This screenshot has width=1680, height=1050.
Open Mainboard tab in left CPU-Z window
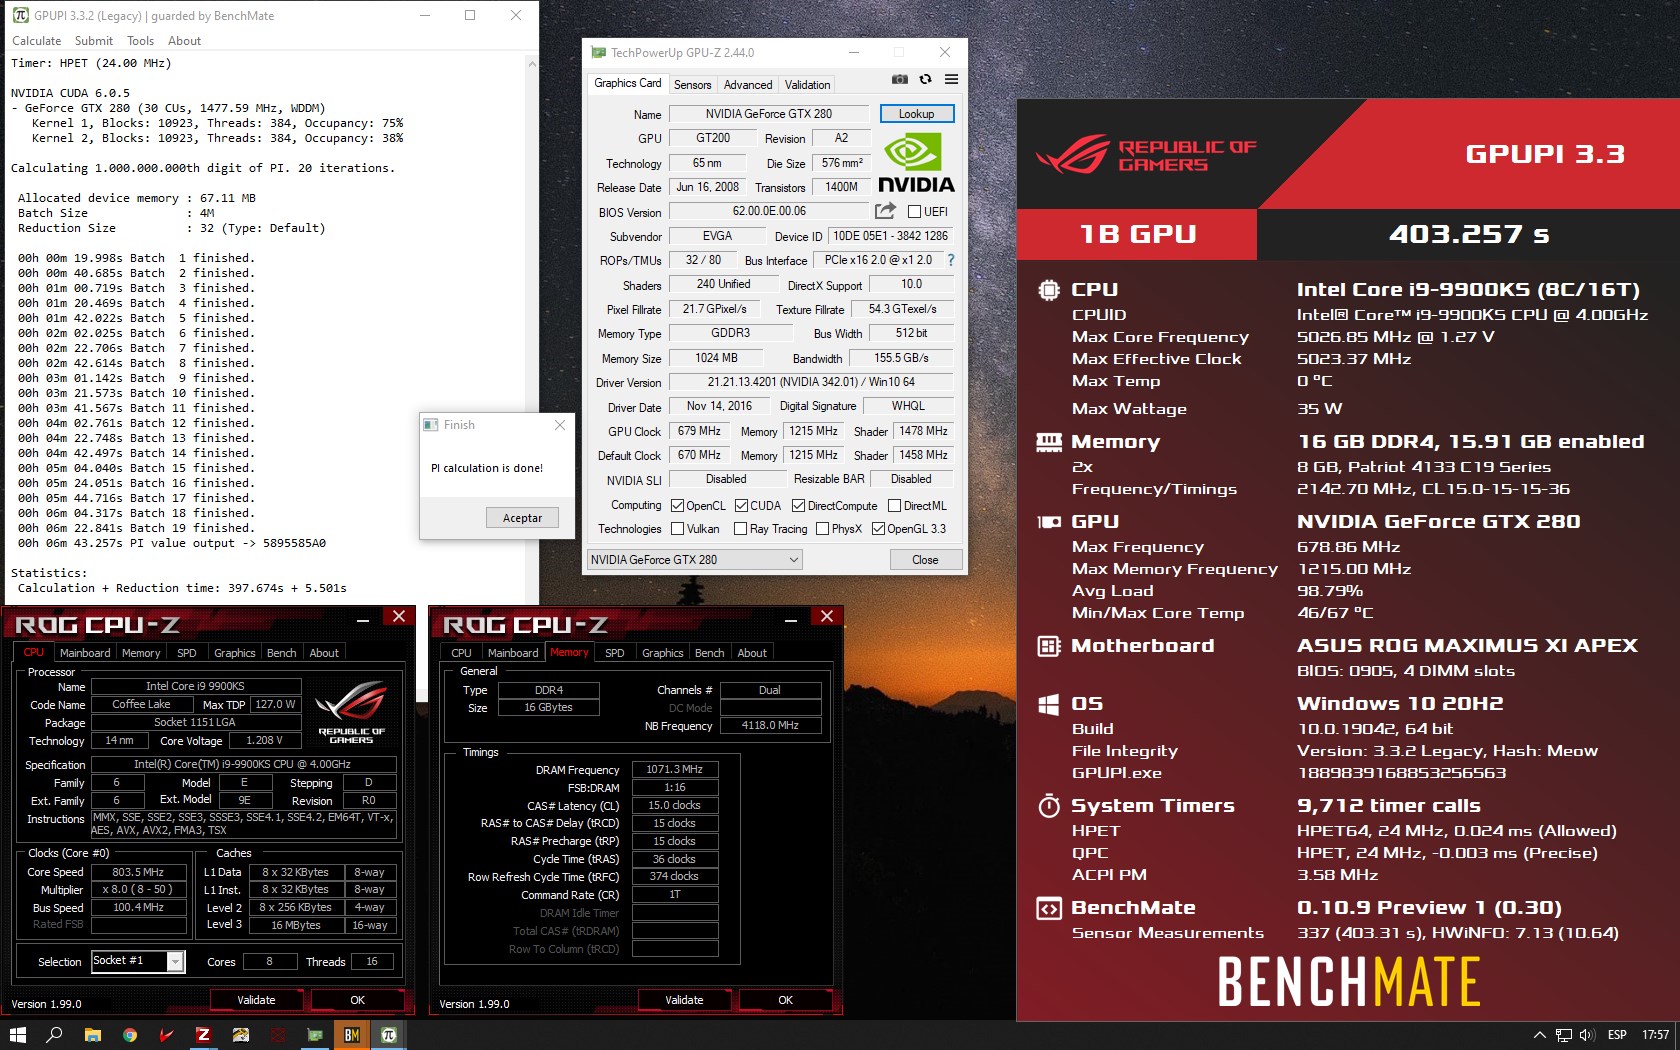(x=85, y=653)
